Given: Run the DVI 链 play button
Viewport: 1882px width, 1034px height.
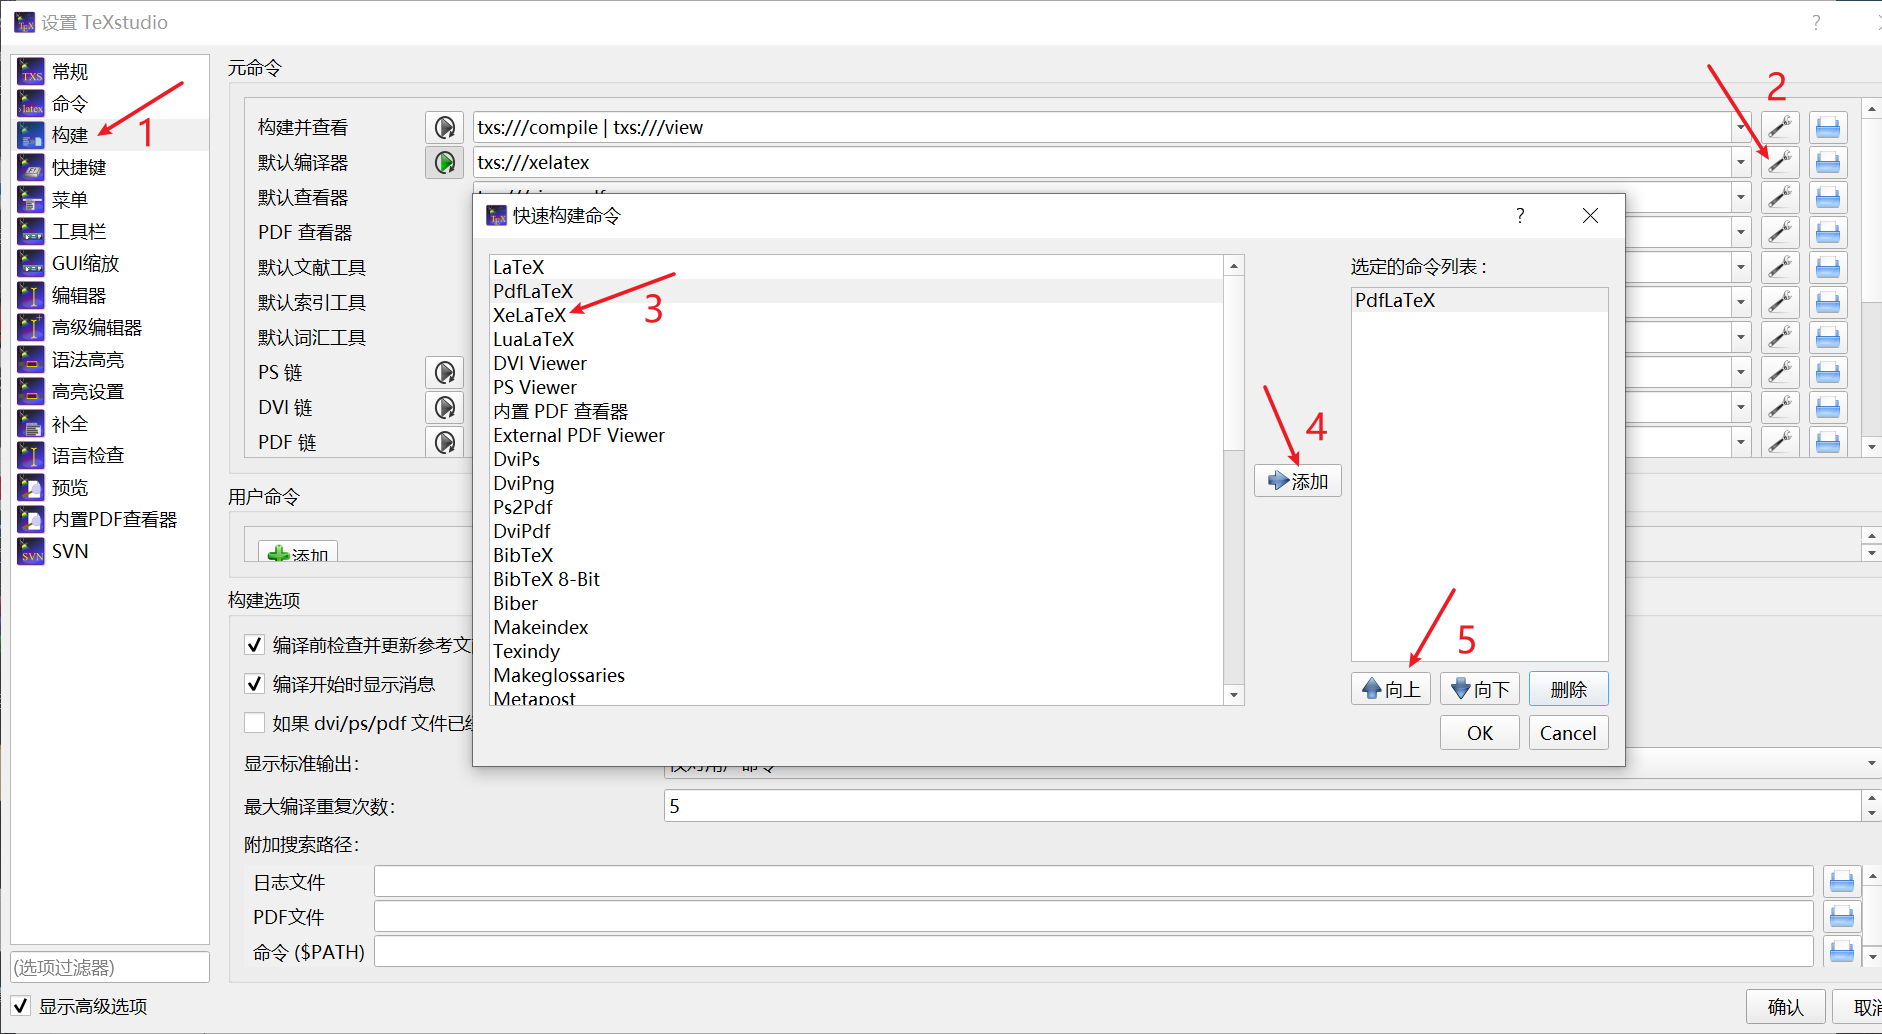Looking at the screenshot, I should 444,407.
